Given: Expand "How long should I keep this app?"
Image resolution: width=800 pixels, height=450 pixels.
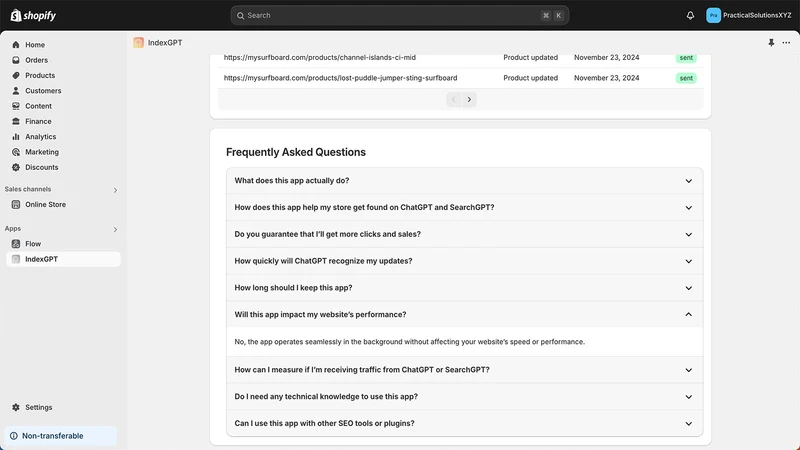Looking at the screenshot, I should coord(464,288).
